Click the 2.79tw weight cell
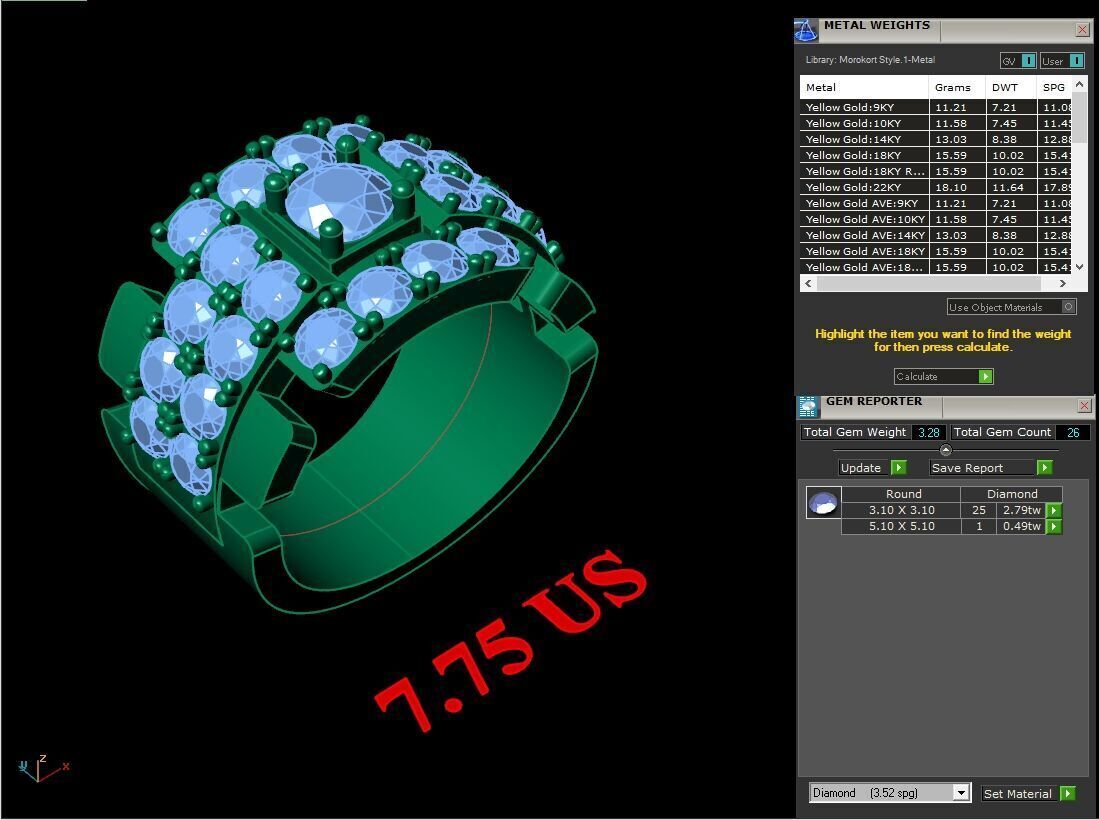This screenshot has width=1099, height=820. click(x=1022, y=510)
